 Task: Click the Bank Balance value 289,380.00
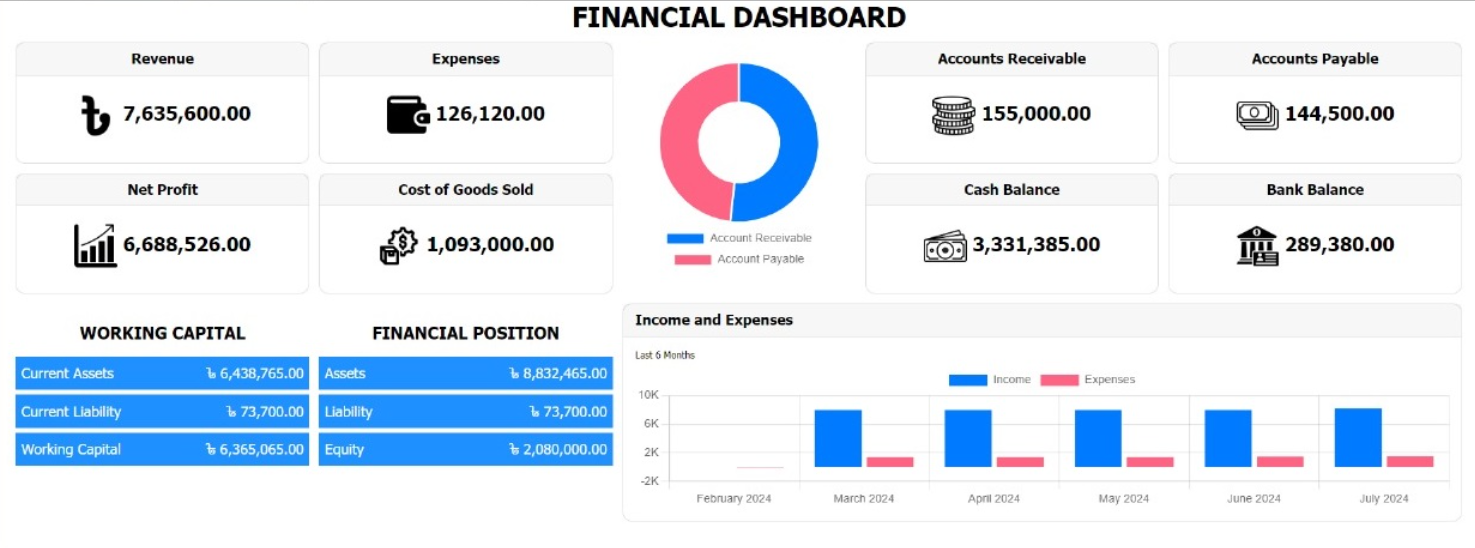(1339, 245)
